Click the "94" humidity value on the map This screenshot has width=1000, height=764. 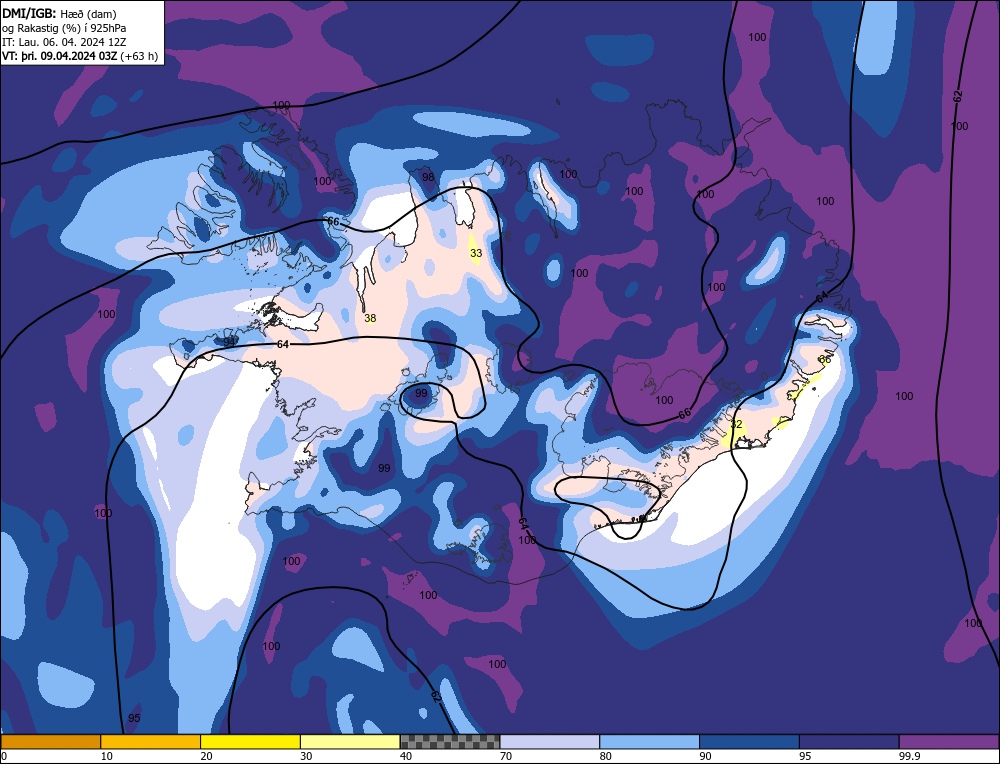coord(229,342)
